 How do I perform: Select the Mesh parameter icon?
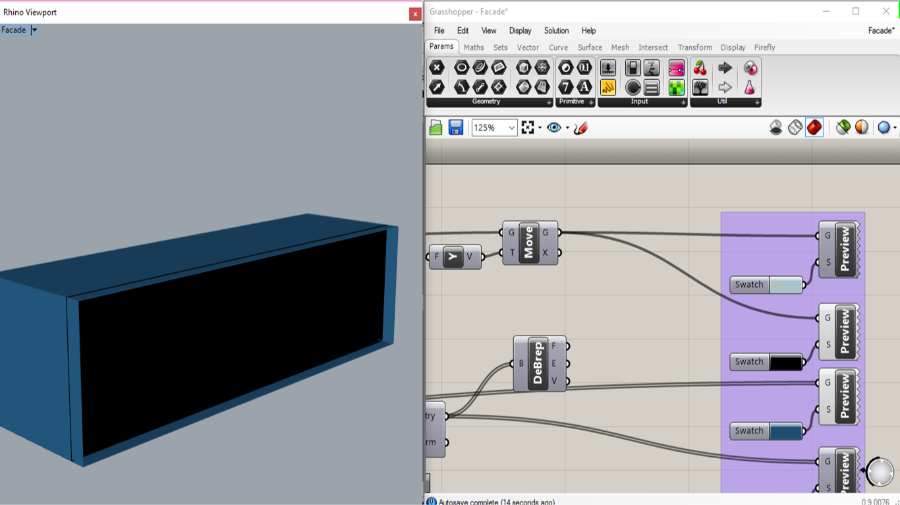[x=542, y=68]
